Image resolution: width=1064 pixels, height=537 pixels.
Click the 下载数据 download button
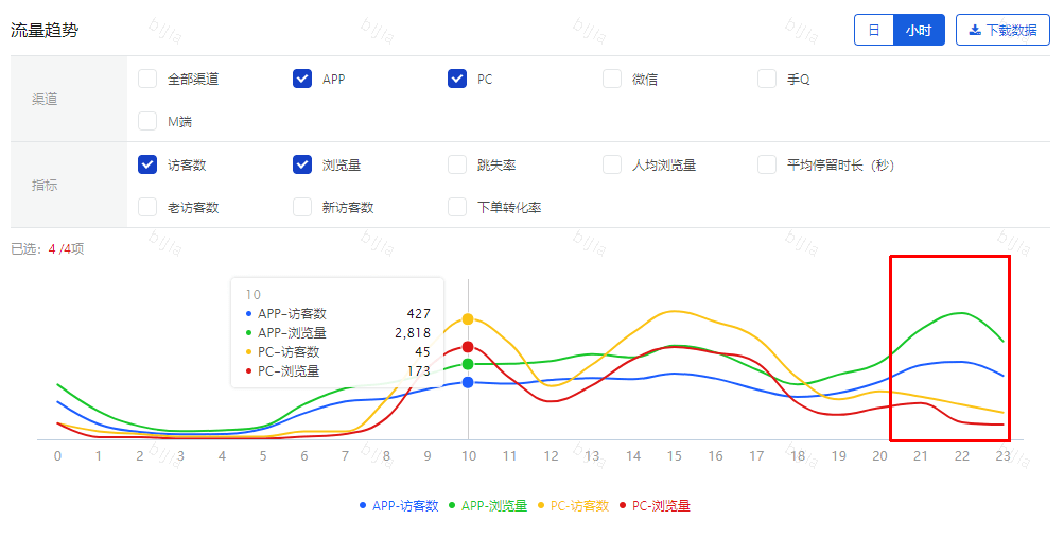click(1002, 31)
